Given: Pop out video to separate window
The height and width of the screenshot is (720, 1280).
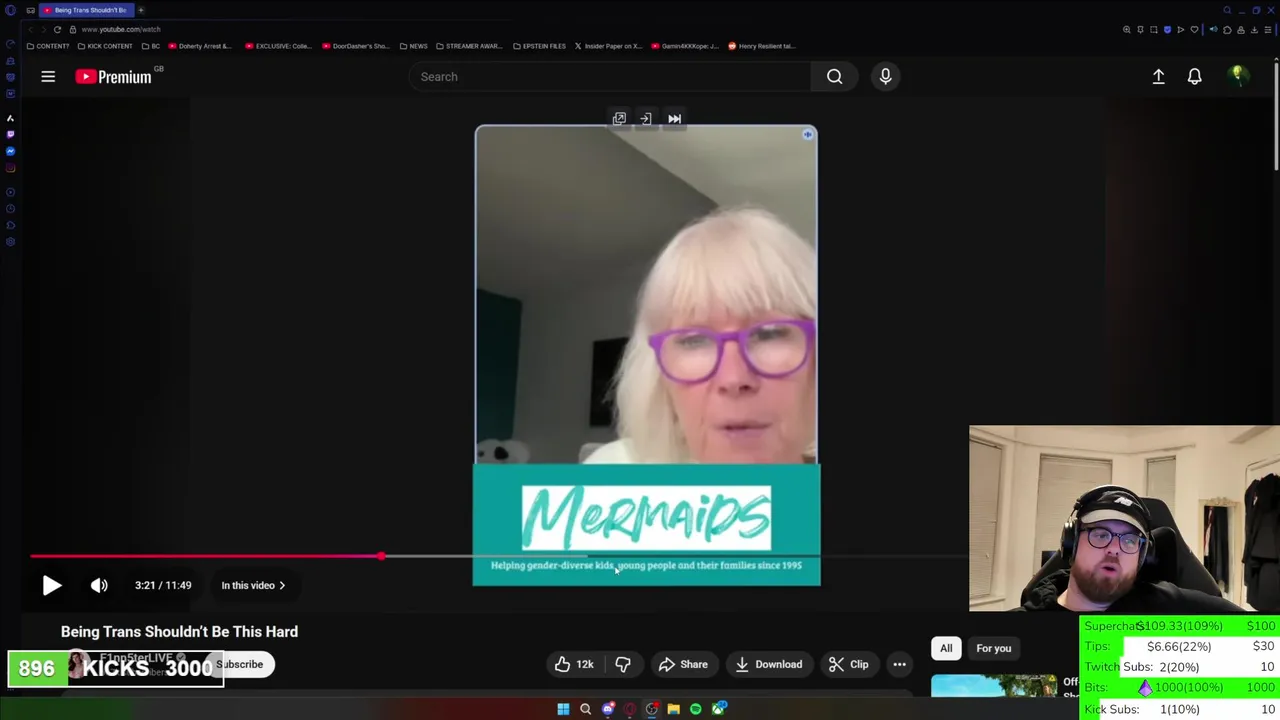Looking at the screenshot, I should 619,119.
